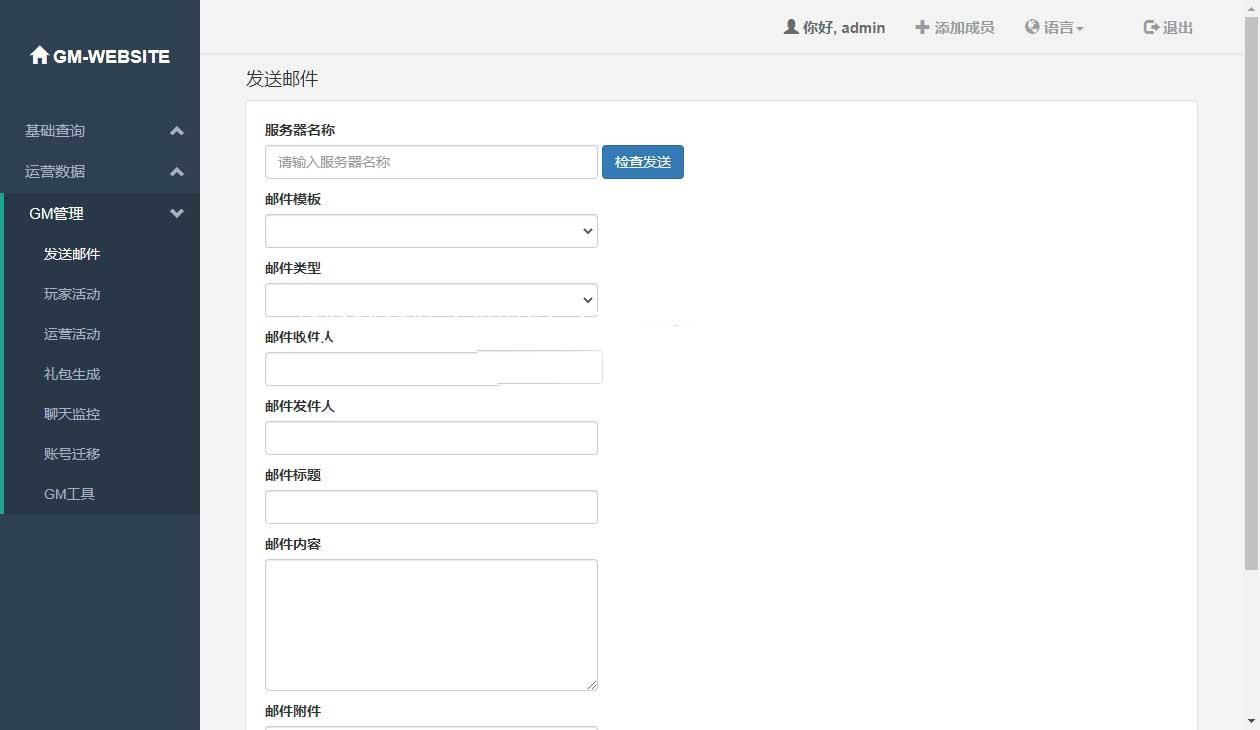
Task: Go to 聊天监控 in the sidebar
Action: pyautogui.click(x=72, y=414)
